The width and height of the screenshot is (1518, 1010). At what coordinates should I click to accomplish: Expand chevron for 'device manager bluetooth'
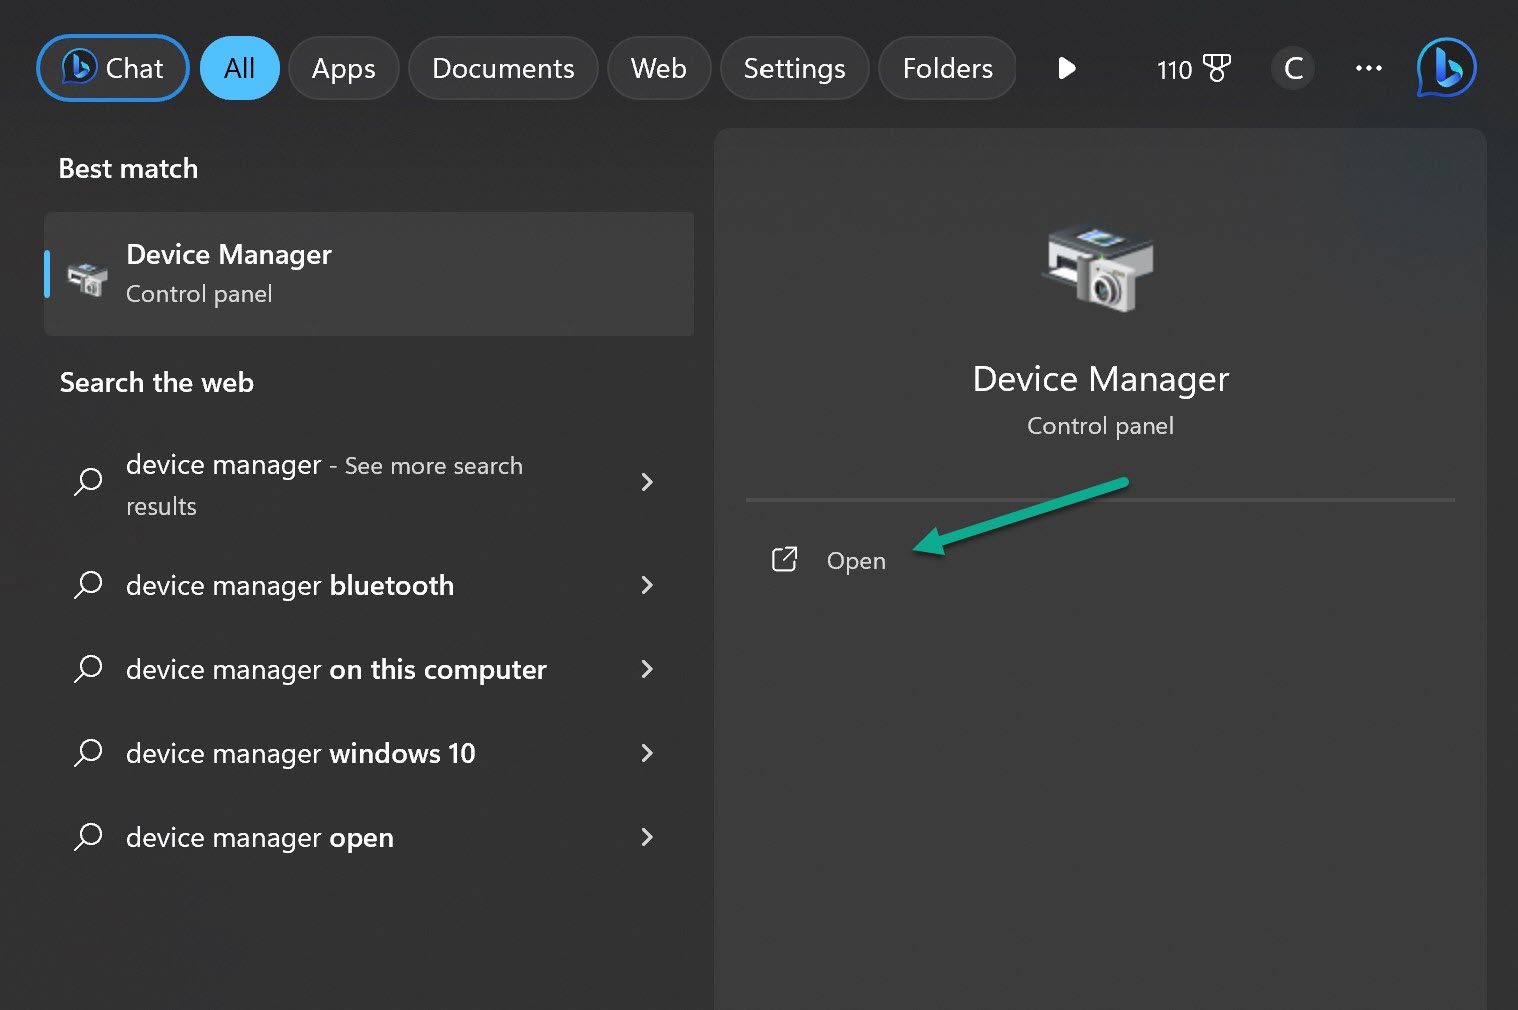(647, 585)
